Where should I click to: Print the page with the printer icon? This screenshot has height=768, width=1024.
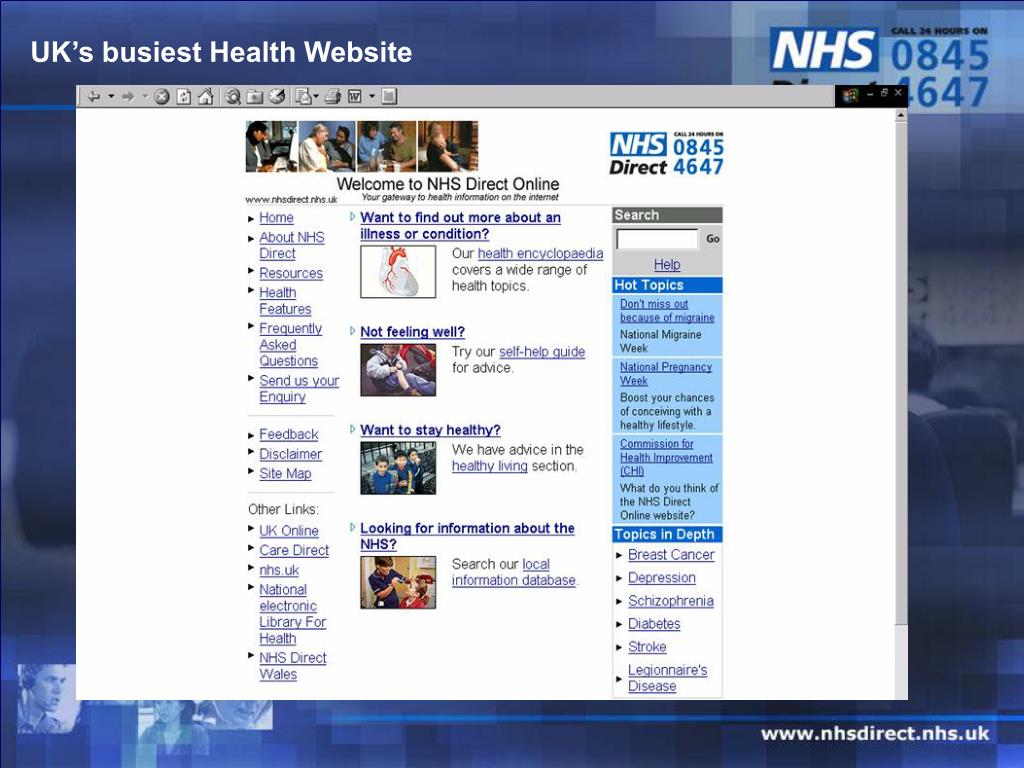coord(333,97)
